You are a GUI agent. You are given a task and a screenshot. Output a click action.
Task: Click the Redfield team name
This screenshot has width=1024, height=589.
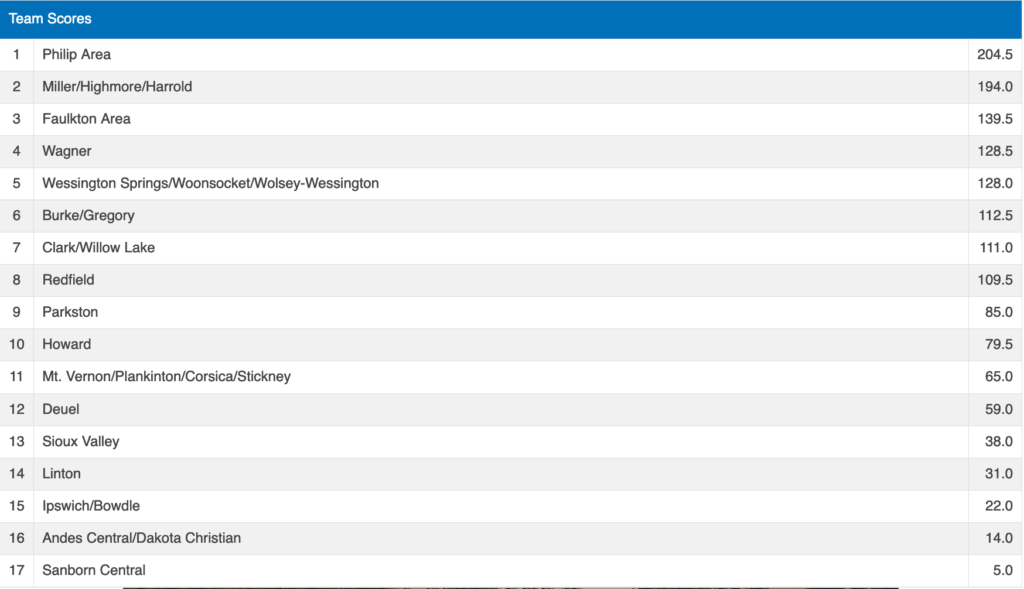tap(68, 280)
